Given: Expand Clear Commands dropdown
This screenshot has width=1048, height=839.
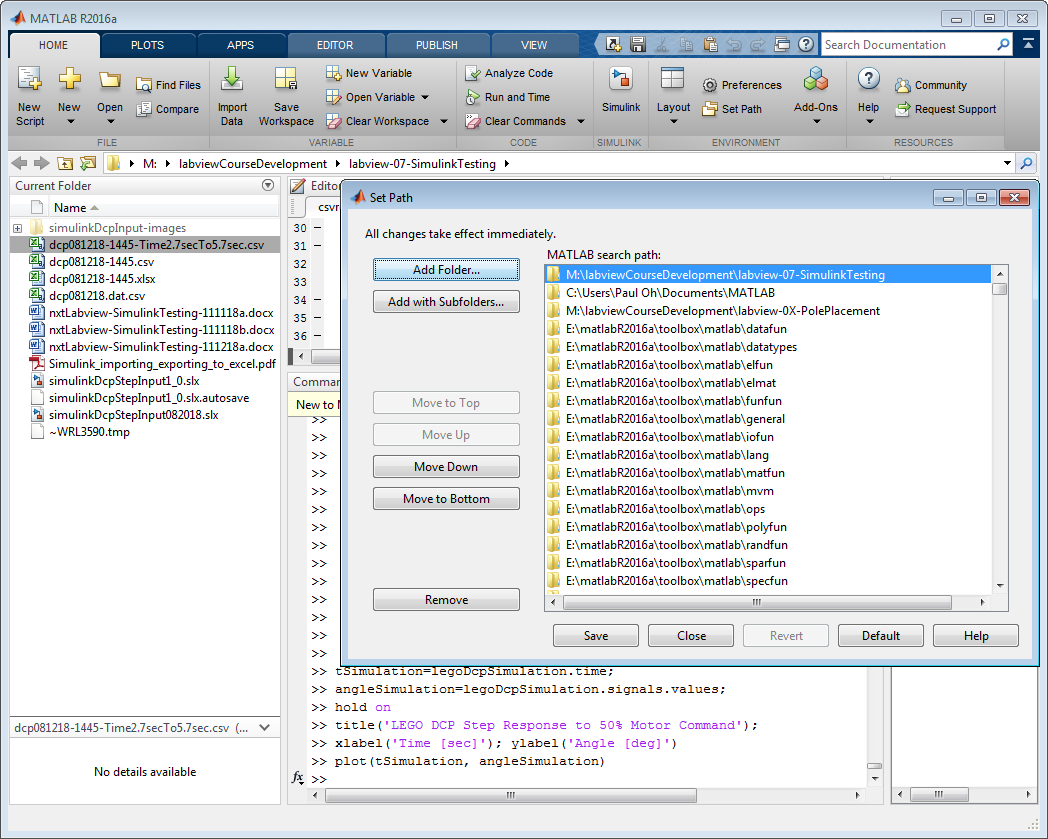Looking at the screenshot, I should pos(581,122).
